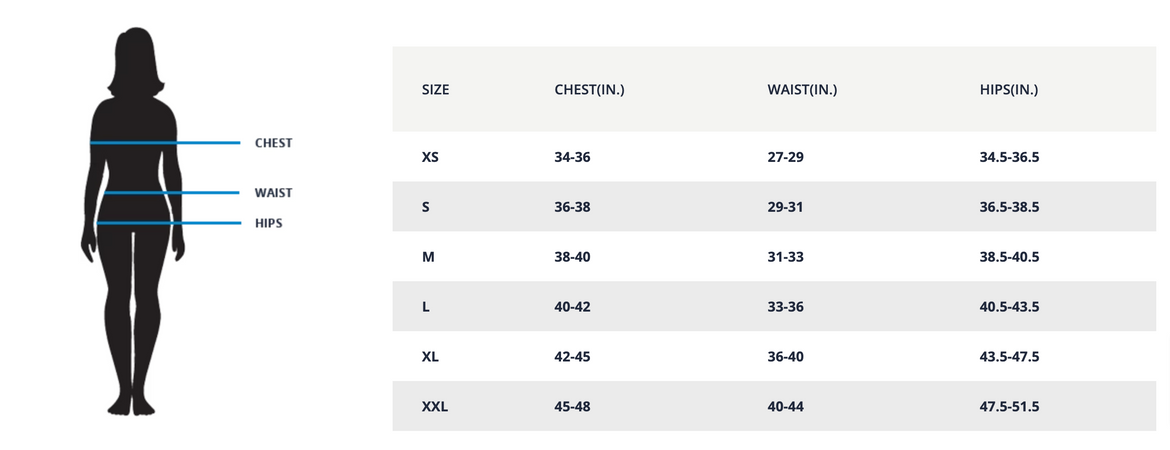Choose the M size row label
The height and width of the screenshot is (450, 1170).
tap(428, 257)
